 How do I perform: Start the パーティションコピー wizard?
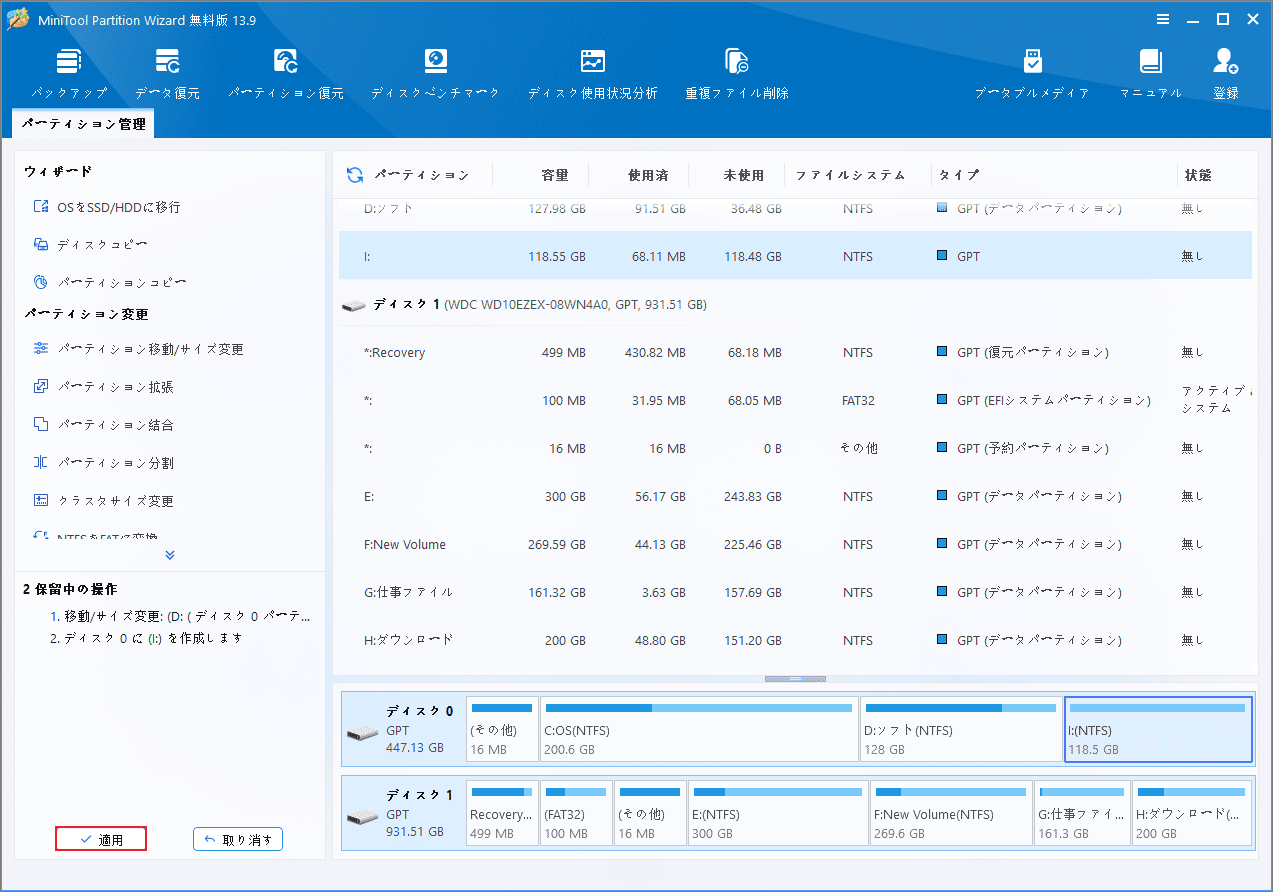coord(109,283)
